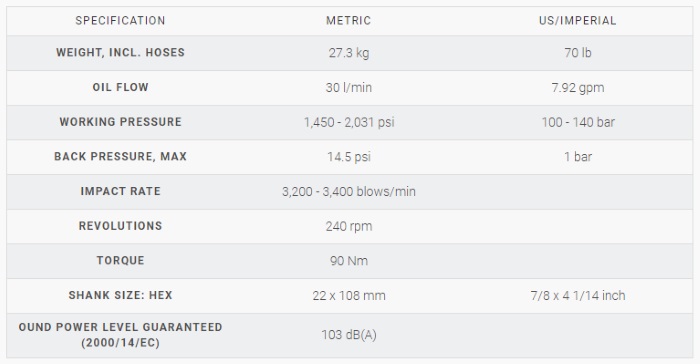
Task: Click the SPECIFICATION column header
Action: [120, 21]
